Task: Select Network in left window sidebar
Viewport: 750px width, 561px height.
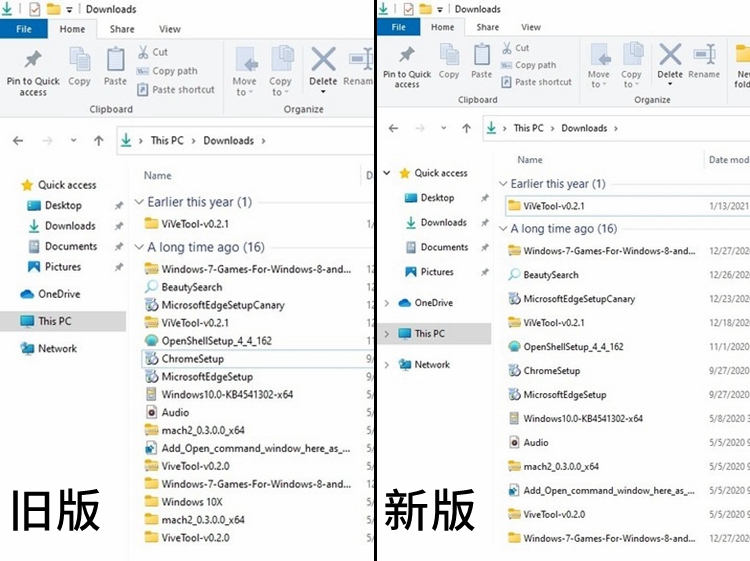Action: [57, 348]
